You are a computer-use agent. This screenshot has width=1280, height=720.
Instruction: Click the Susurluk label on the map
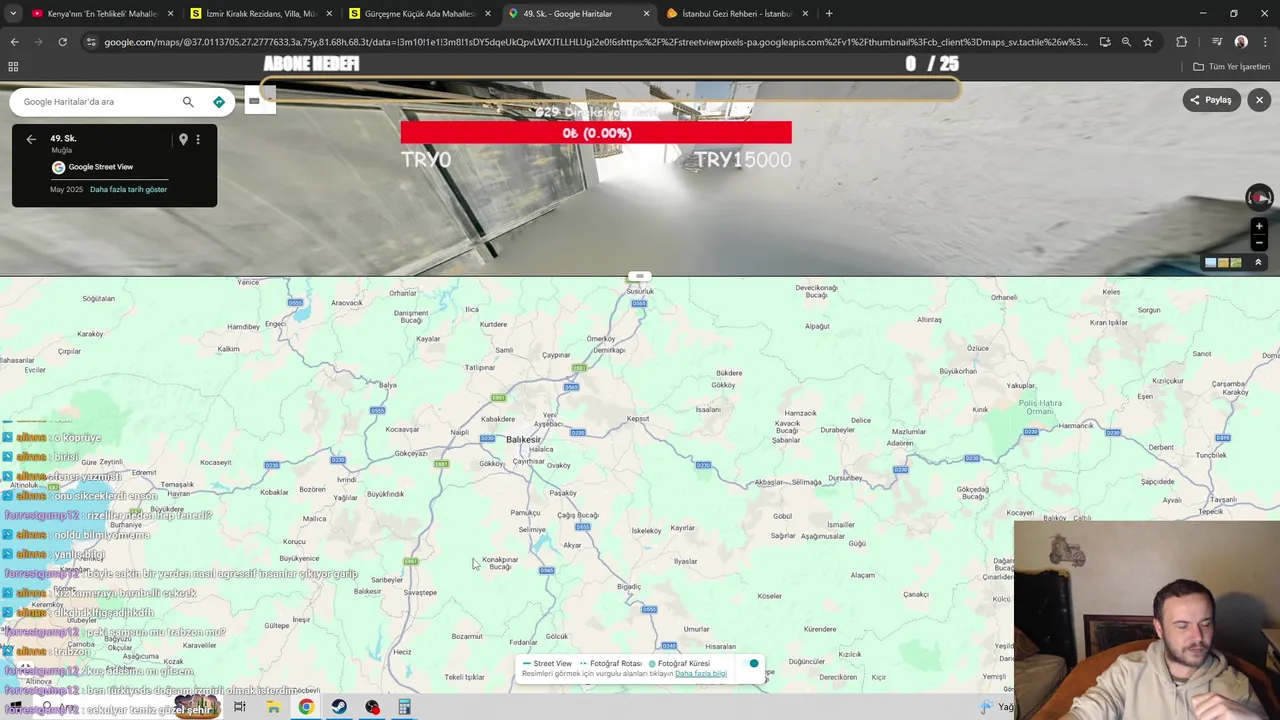pyautogui.click(x=640, y=291)
